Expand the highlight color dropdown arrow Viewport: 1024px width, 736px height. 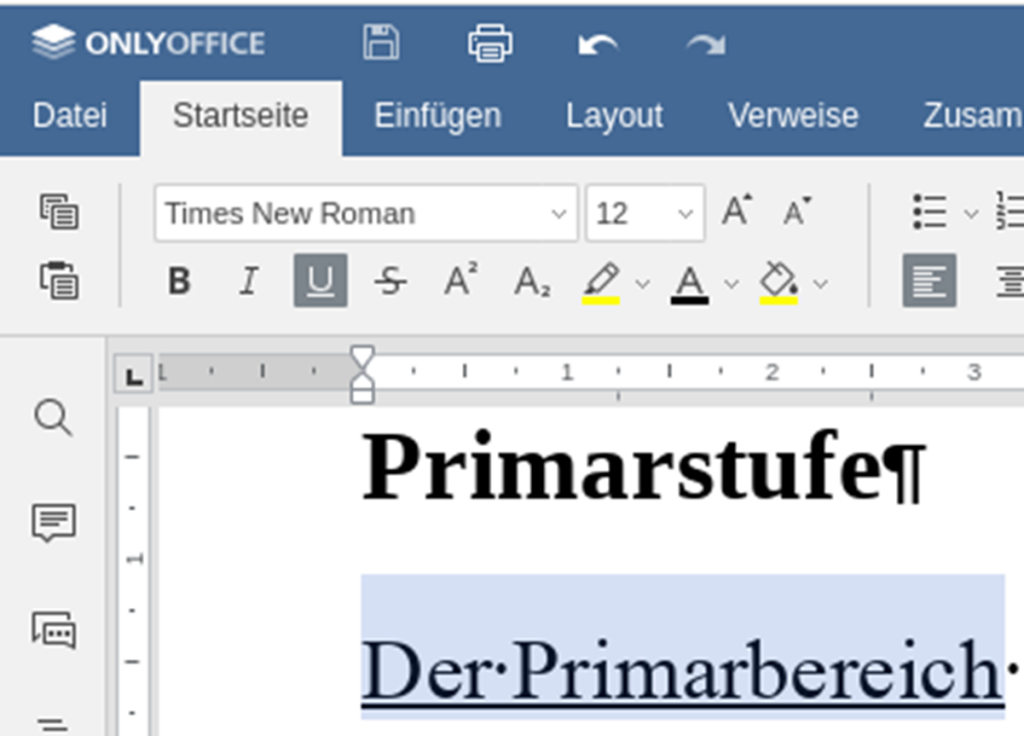pos(643,283)
